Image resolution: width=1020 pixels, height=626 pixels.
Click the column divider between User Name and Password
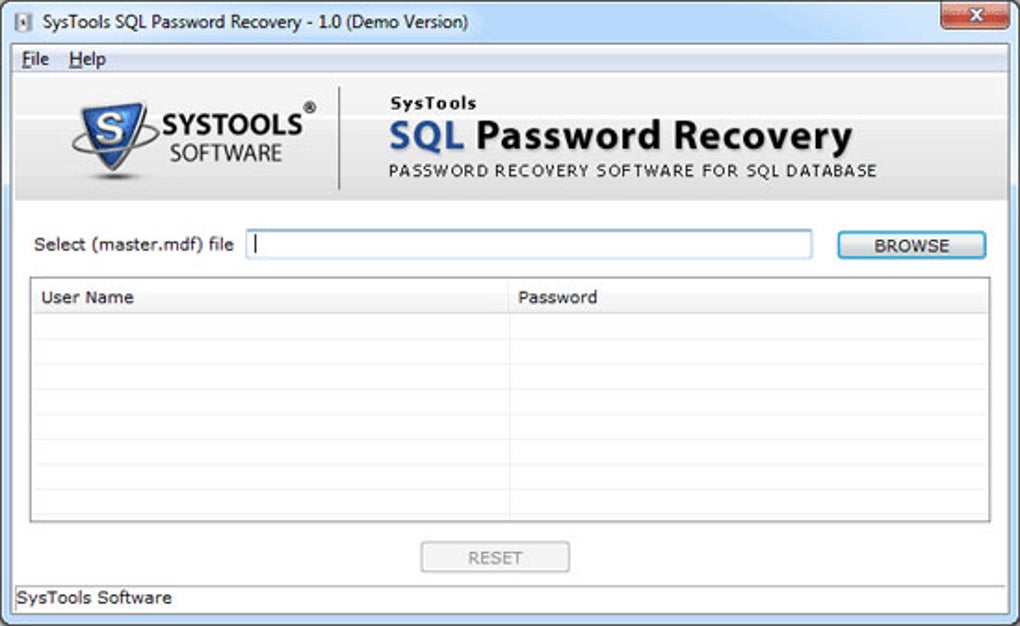pos(510,297)
